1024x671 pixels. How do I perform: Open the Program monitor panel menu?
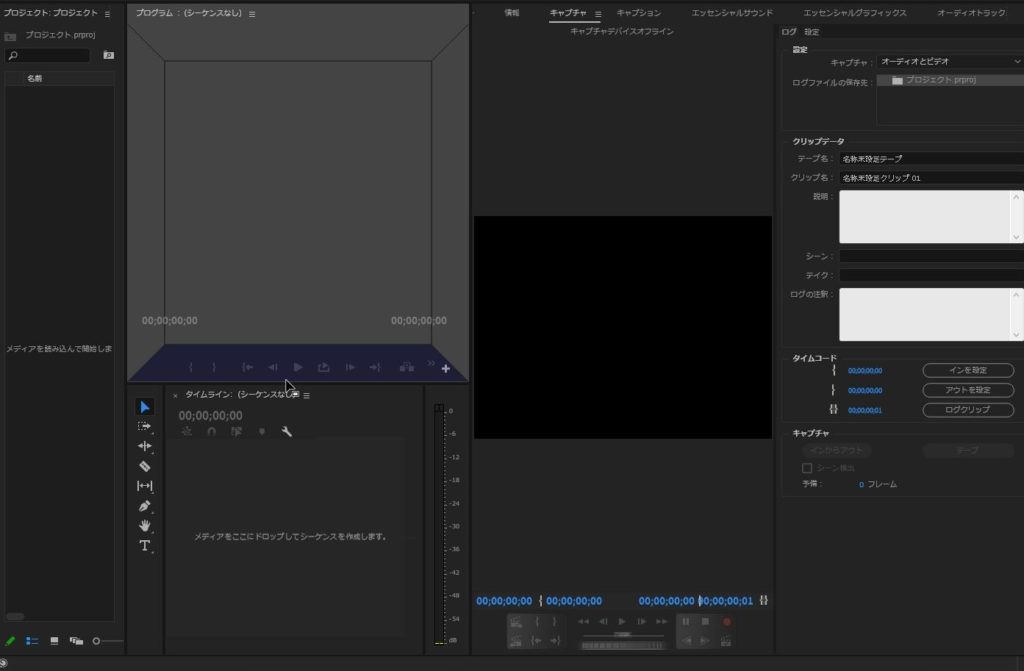(252, 14)
